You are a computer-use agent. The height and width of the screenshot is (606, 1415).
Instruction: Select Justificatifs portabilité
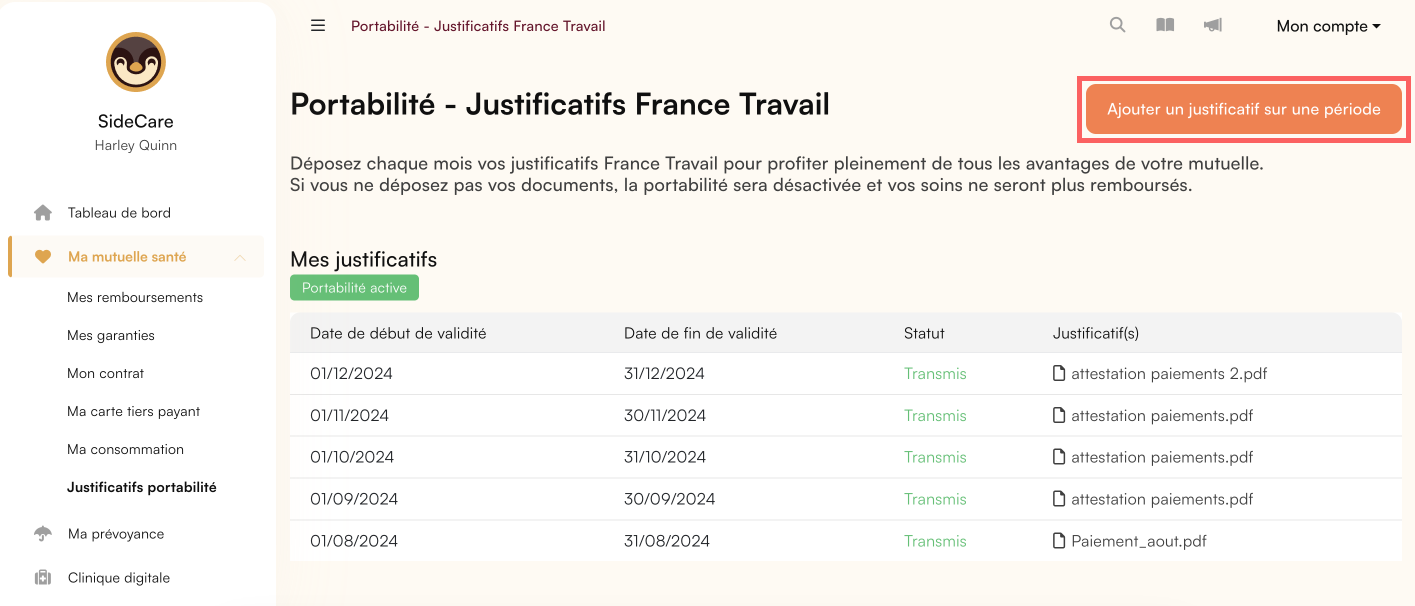(x=142, y=488)
